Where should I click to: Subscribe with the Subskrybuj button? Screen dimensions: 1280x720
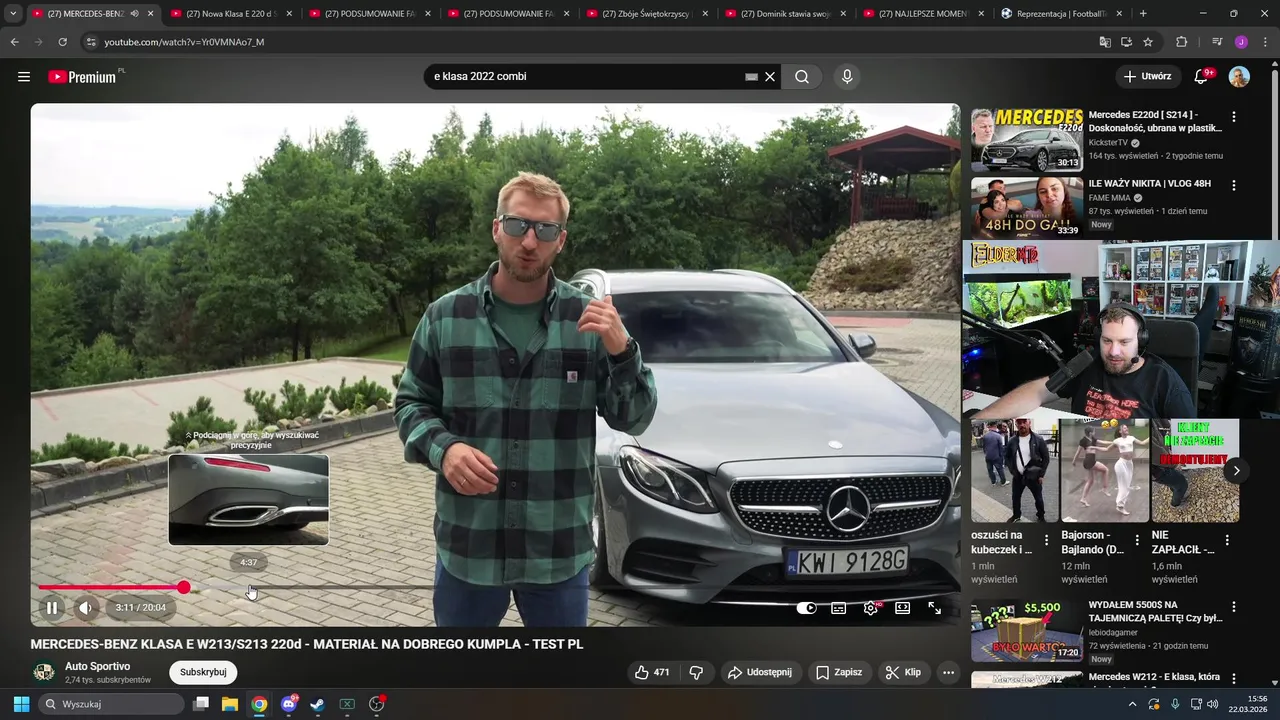pos(203,672)
